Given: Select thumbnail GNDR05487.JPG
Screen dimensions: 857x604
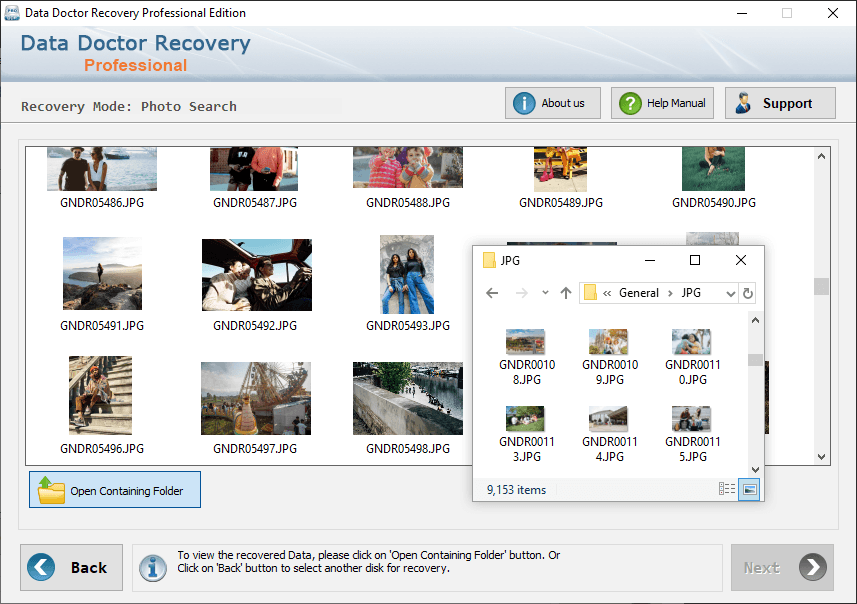Looking at the screenshot, I should [254, 168].
